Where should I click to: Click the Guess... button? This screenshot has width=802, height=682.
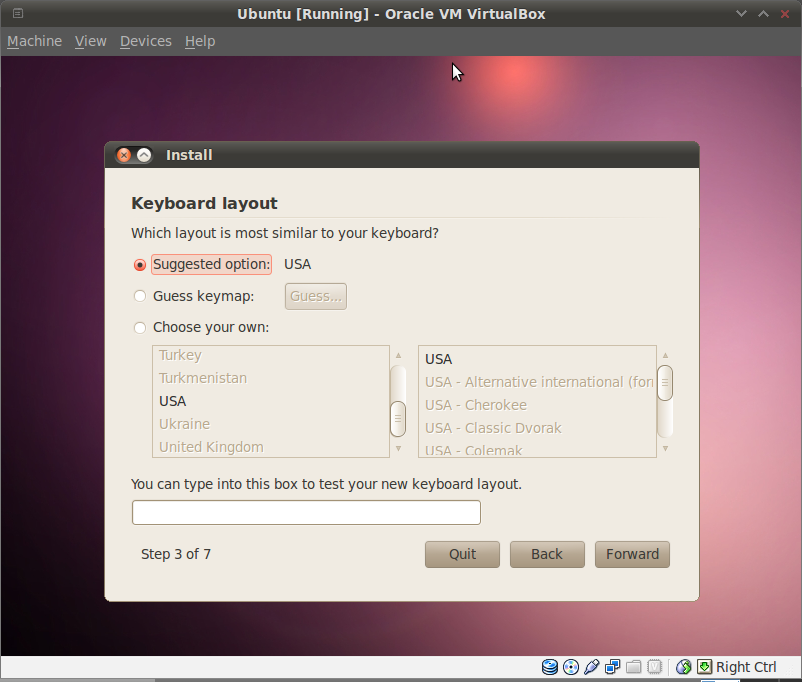click(x=316, y=296)
